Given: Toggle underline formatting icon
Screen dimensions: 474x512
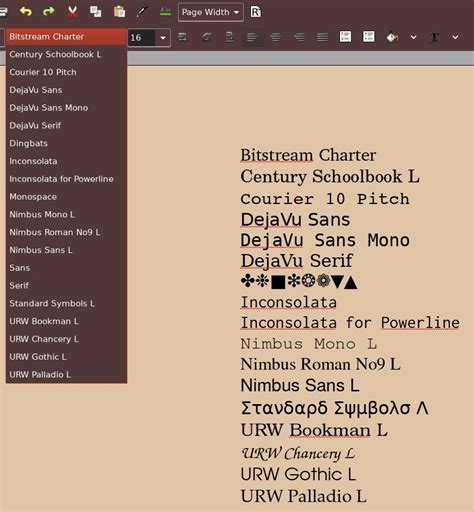Looking at the screenshot, I should [x=229, y=37].
